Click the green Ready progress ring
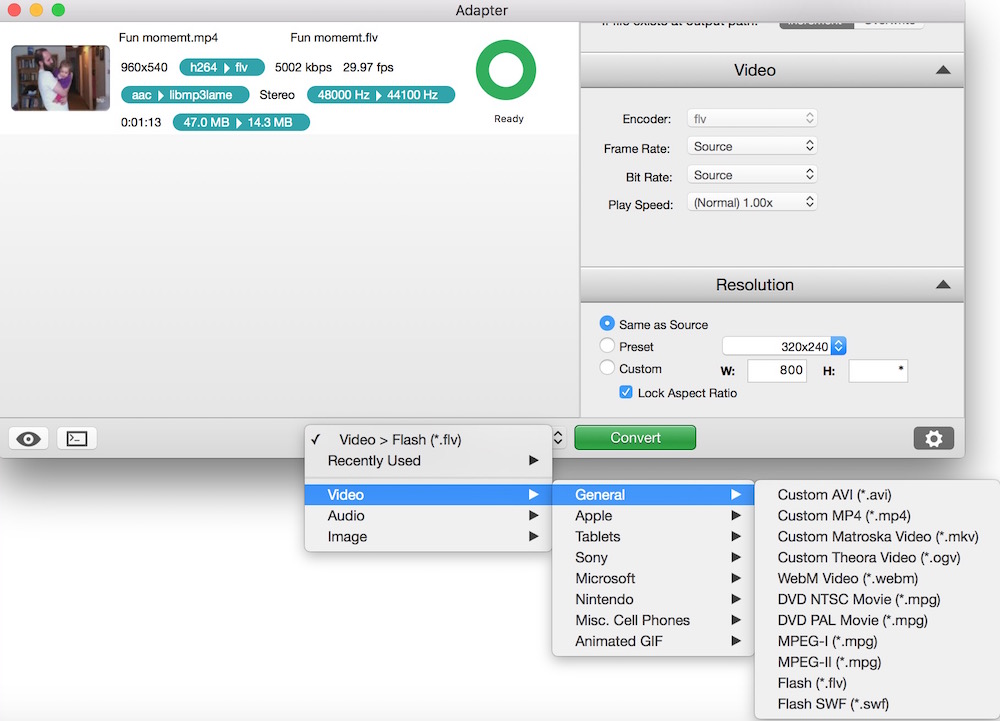 508,70
